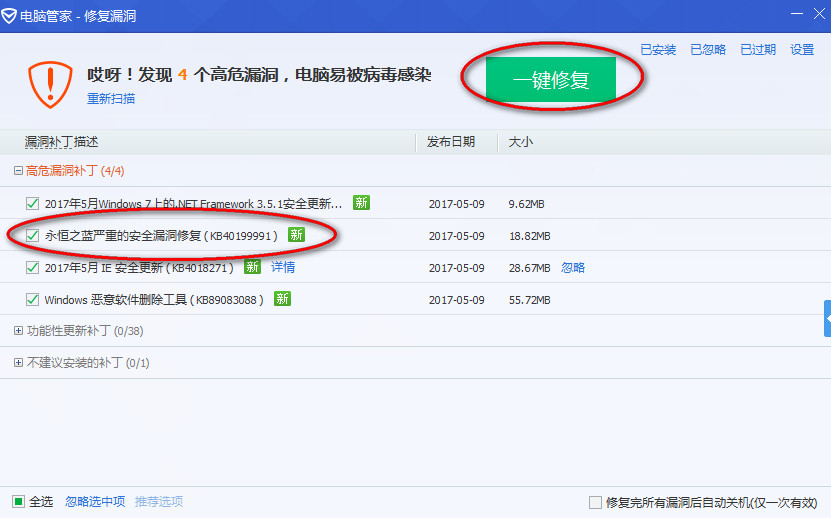
Task: Click the 新 badge on 恶意软件删除工具 row
Action: [x=282, y=298]
